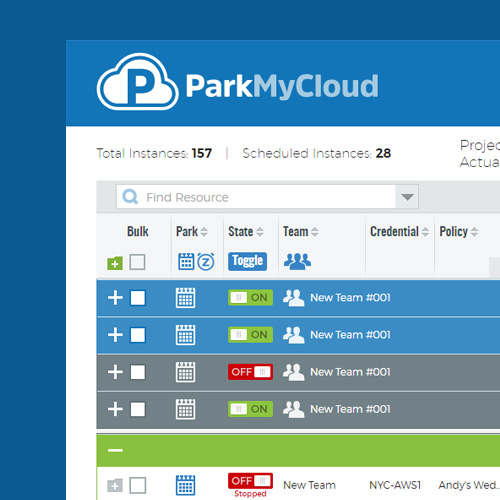Open the calendar schedule in topmost blue row
The height and width of the screenshot is (500, 500).
(x=185, y=298)
